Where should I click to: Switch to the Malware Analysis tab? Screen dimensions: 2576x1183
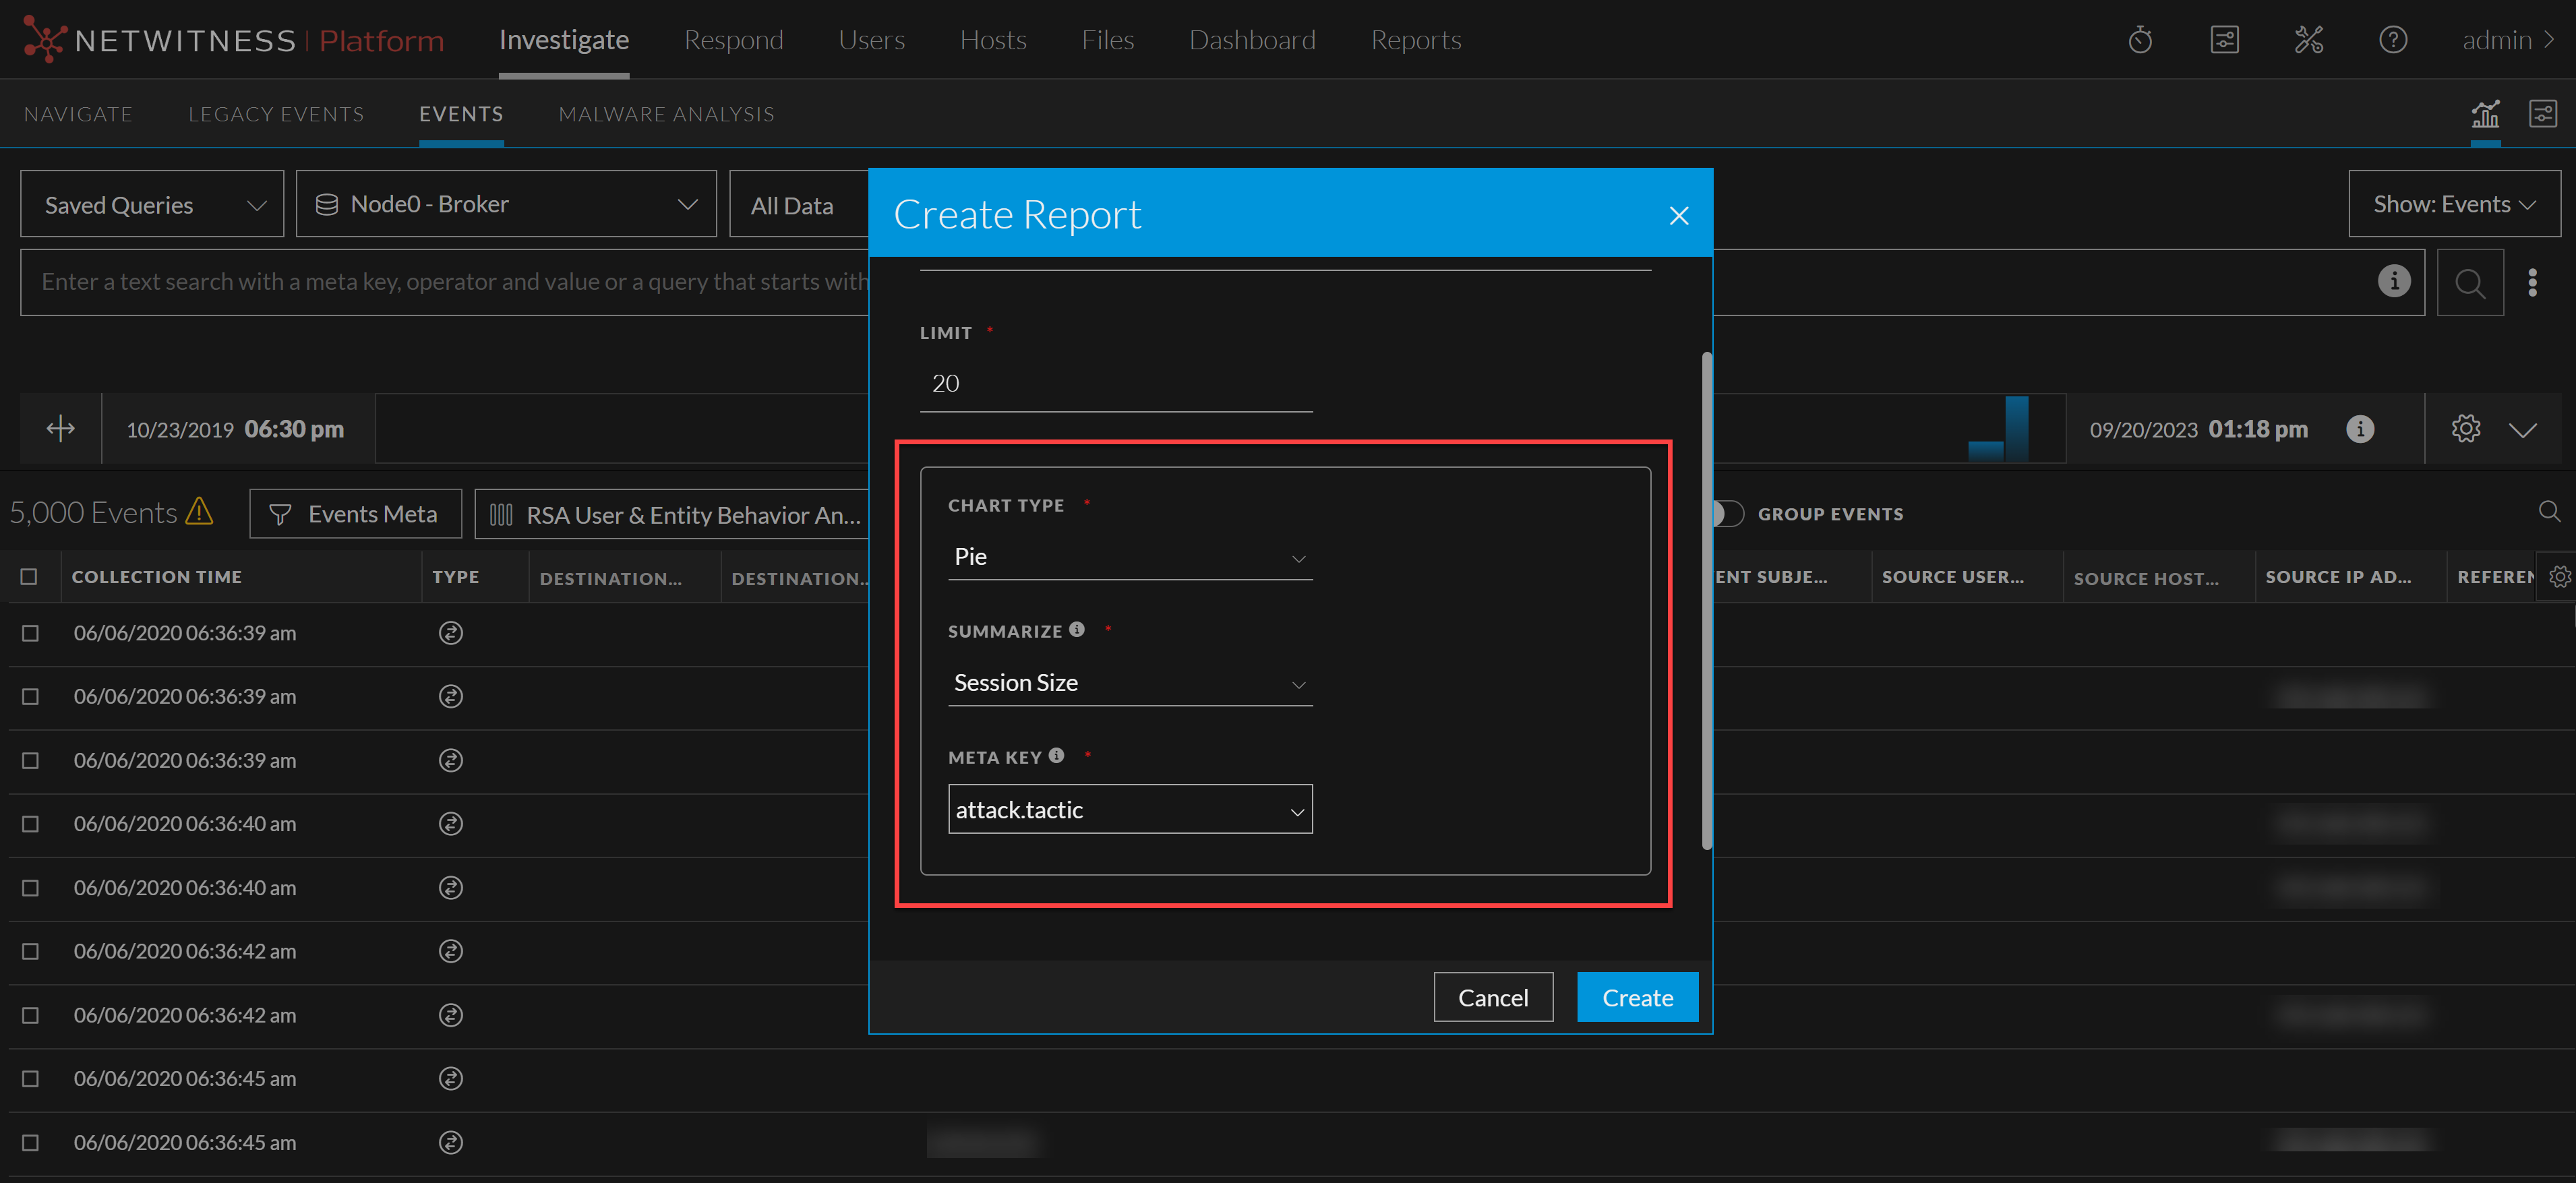(x=666, y=114)
